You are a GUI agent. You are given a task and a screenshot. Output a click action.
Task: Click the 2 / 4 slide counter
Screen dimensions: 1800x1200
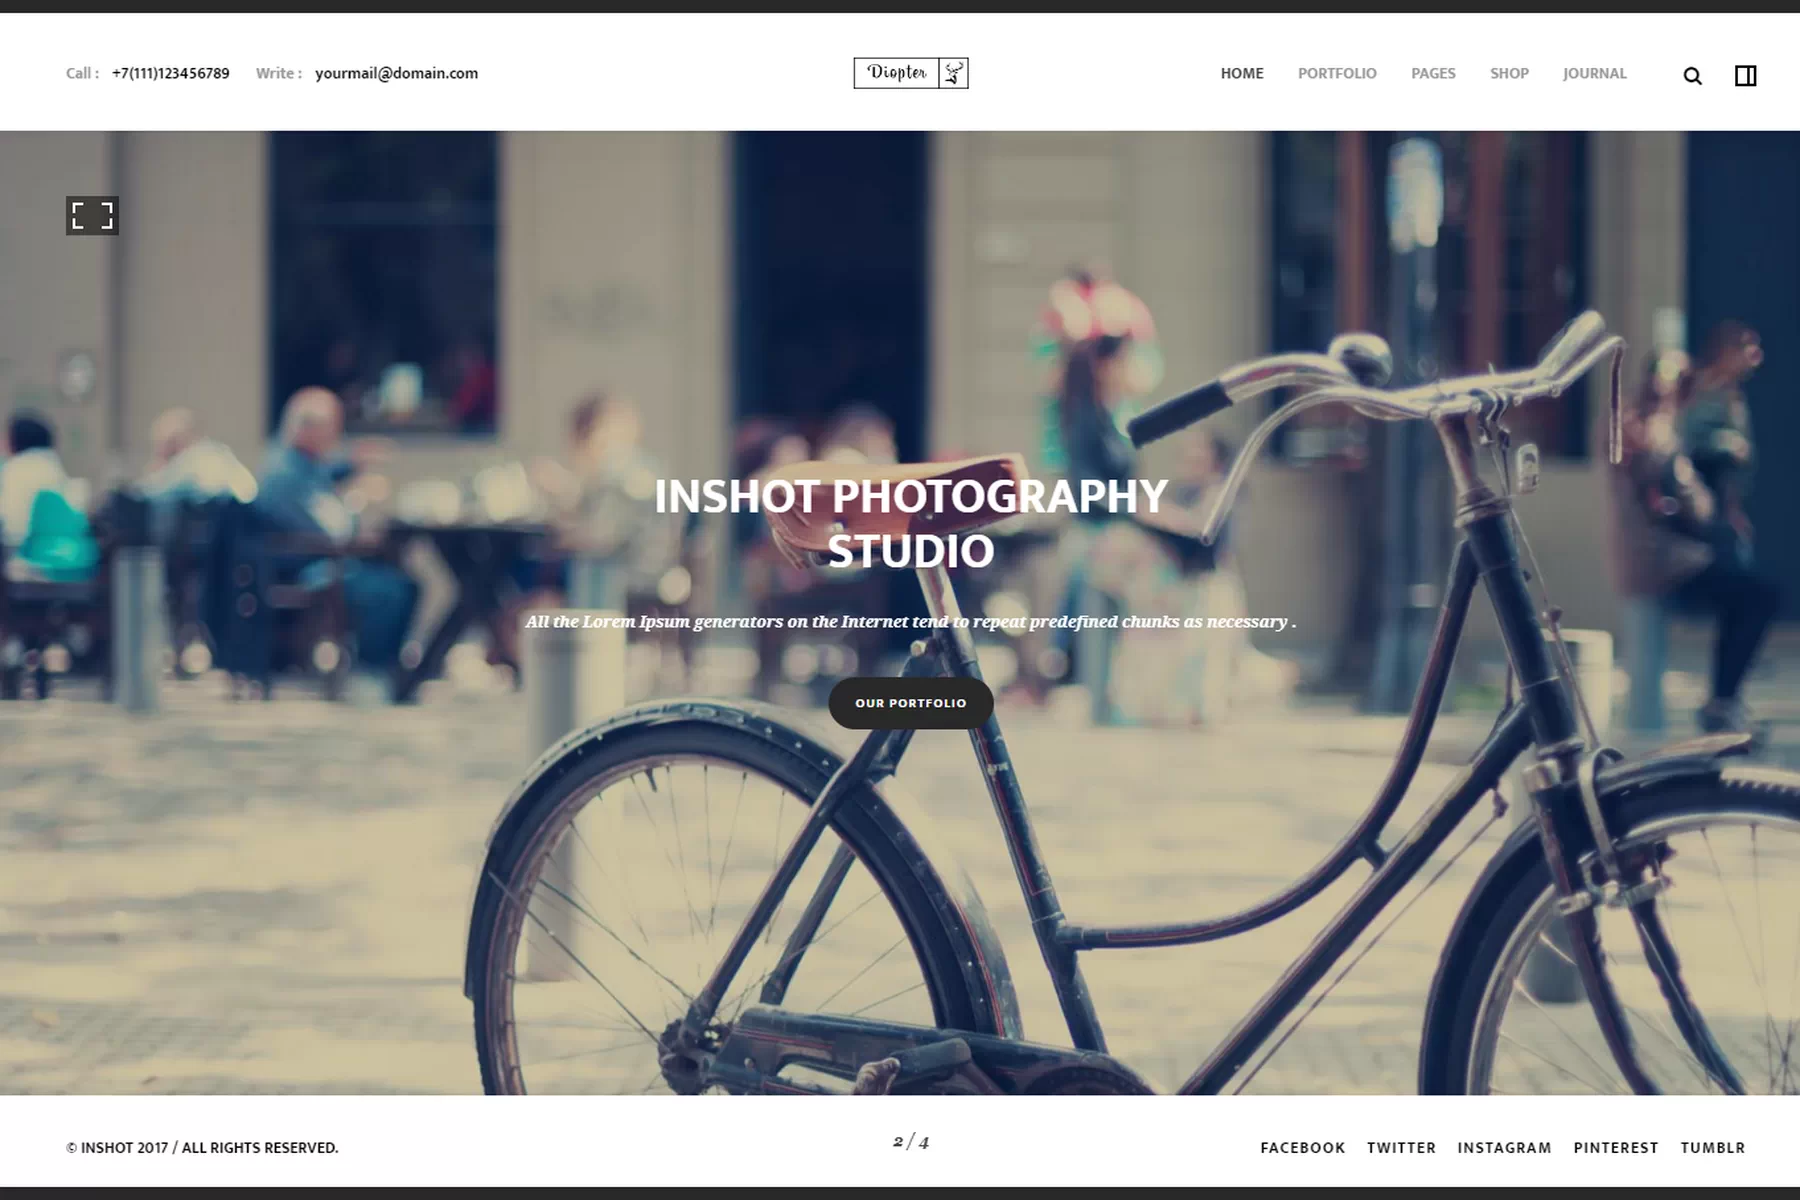(x=910, y=1142)
